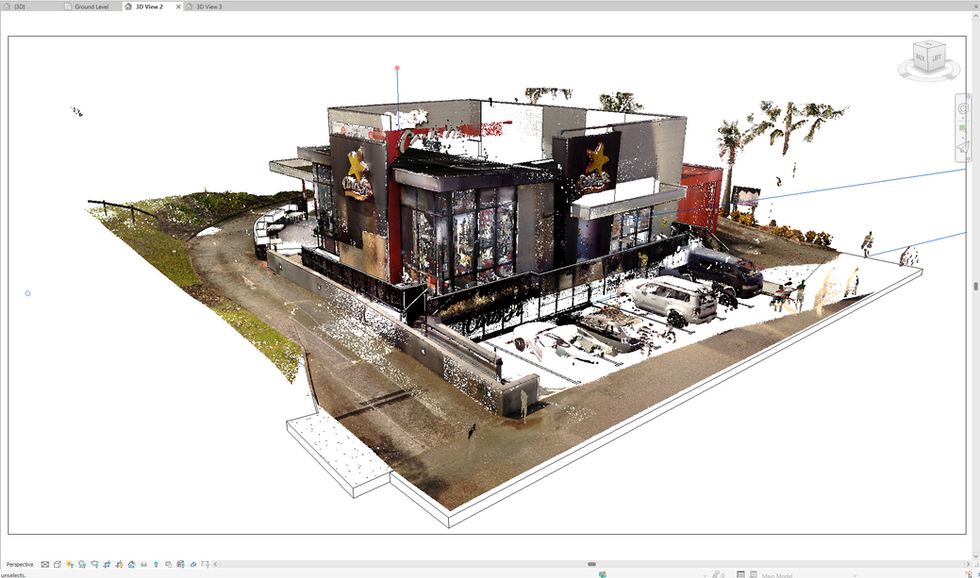Click the vertical scrollbar thumb

976,286
